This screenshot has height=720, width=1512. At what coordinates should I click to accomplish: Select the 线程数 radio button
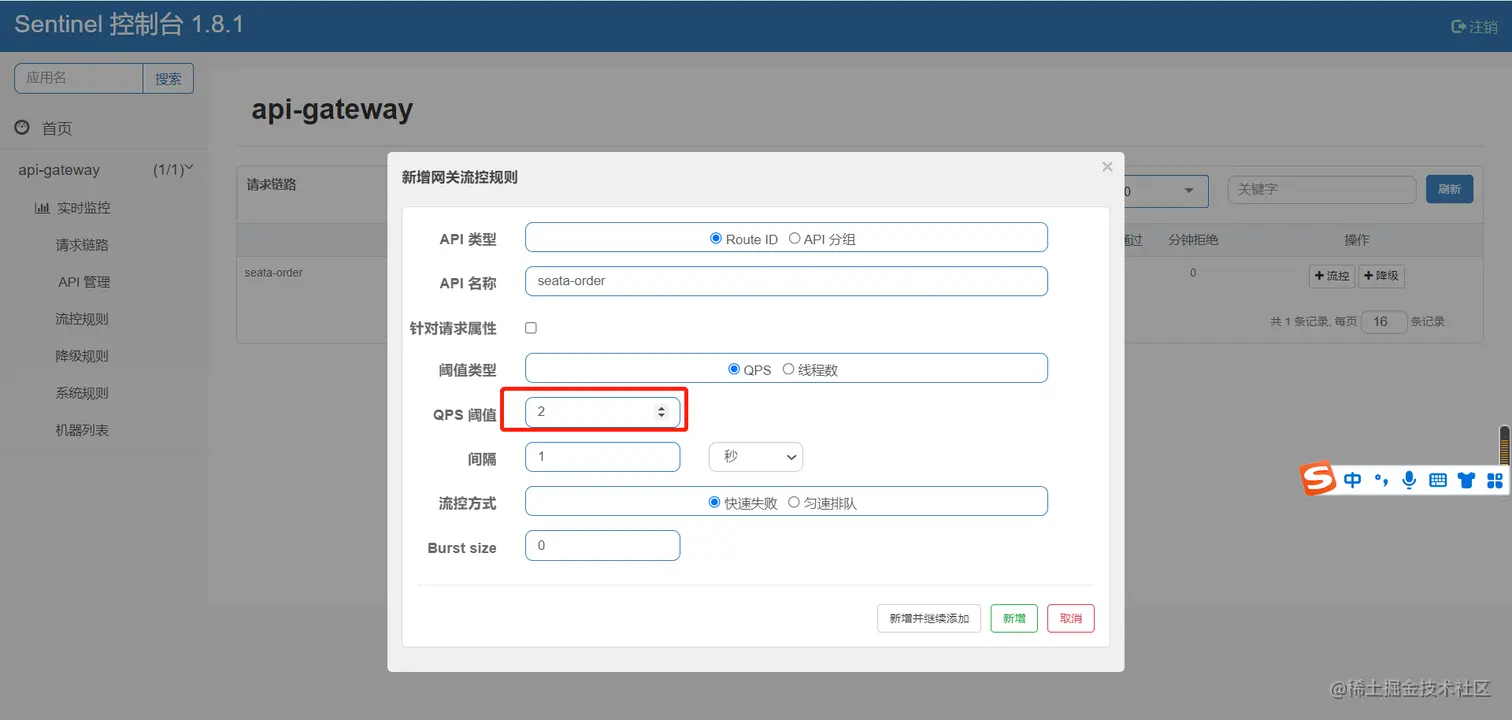click(788, 369)
